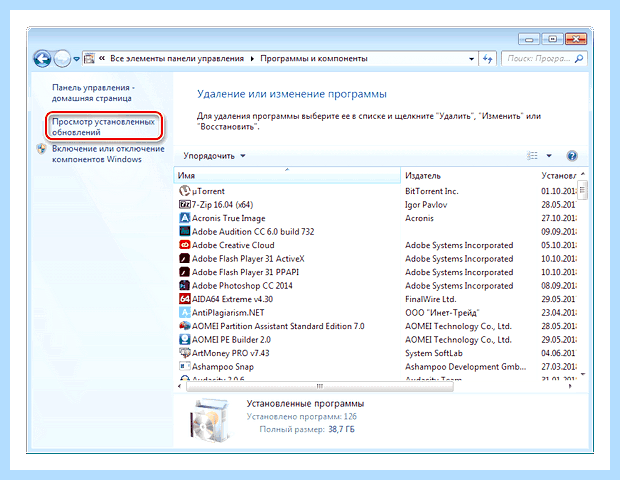This screenshot has height=480, width=620.
Task: Open 'Панель управления - домашняя страница' link
Action: [x=94, y=93]
